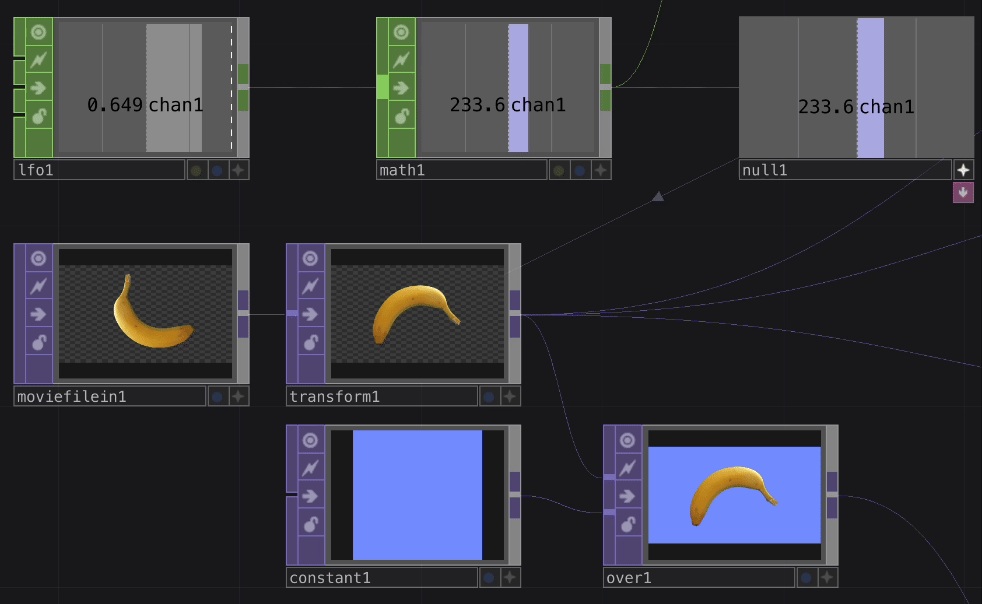Expand lfo1 parameters using the plus icon
Image resolution: width=982 pixels, height=604 pixels.
point(237,169)
